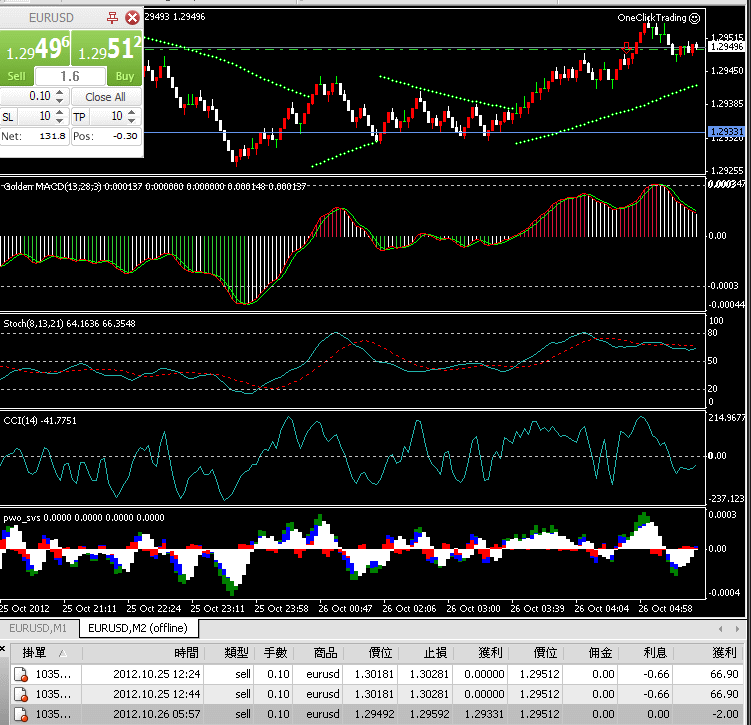The height and width of the screenshot is (725, 751).
Task: Close the EURUSD one-click panel
Action: (x=132, y=18)
